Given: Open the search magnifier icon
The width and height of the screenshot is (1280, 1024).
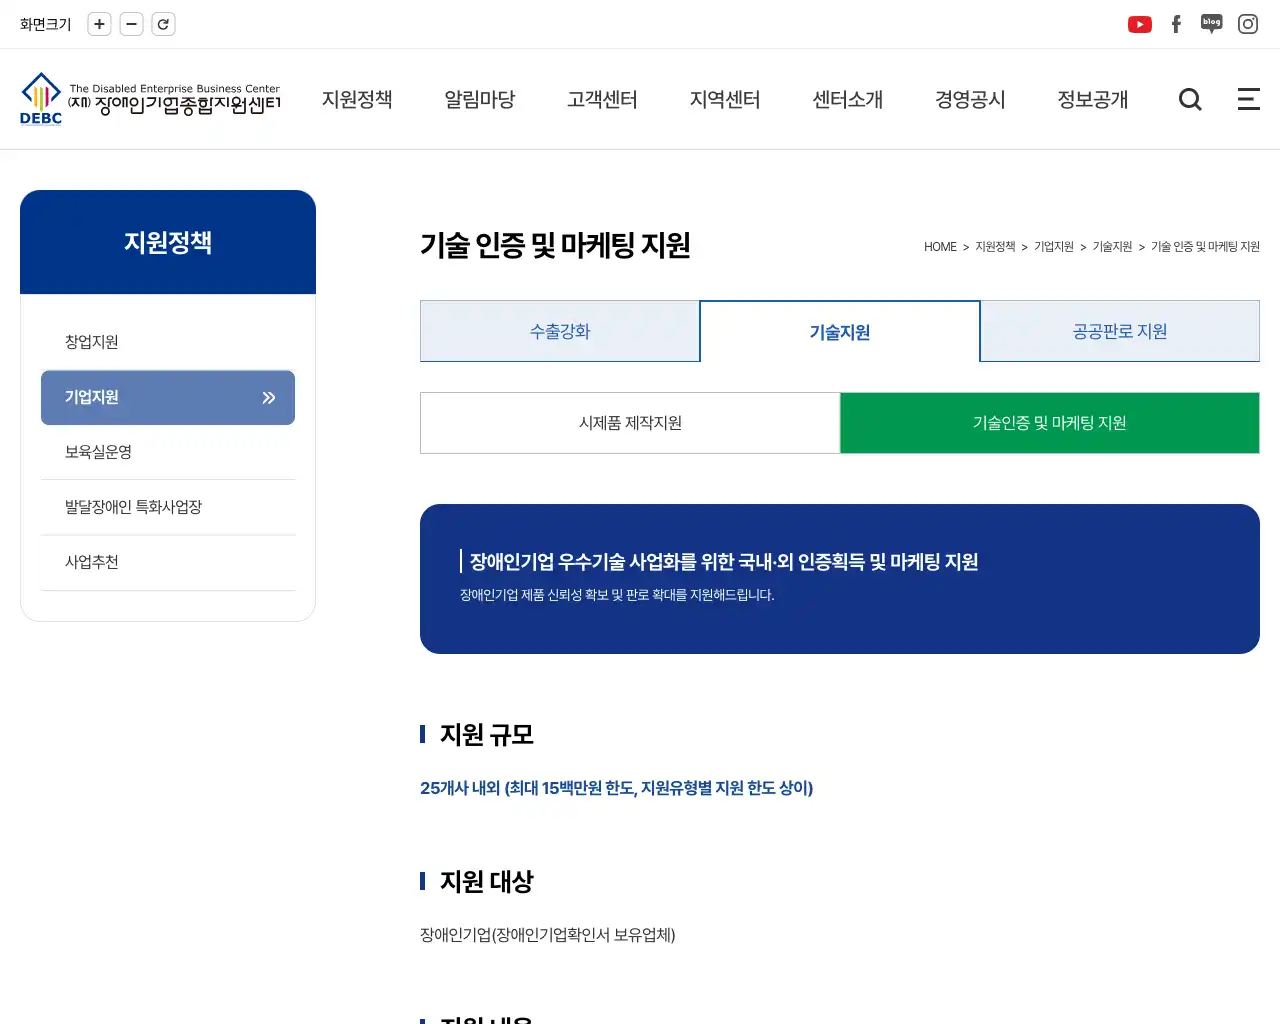Looking at the screenshot, I should click(x=1190, y=99).
